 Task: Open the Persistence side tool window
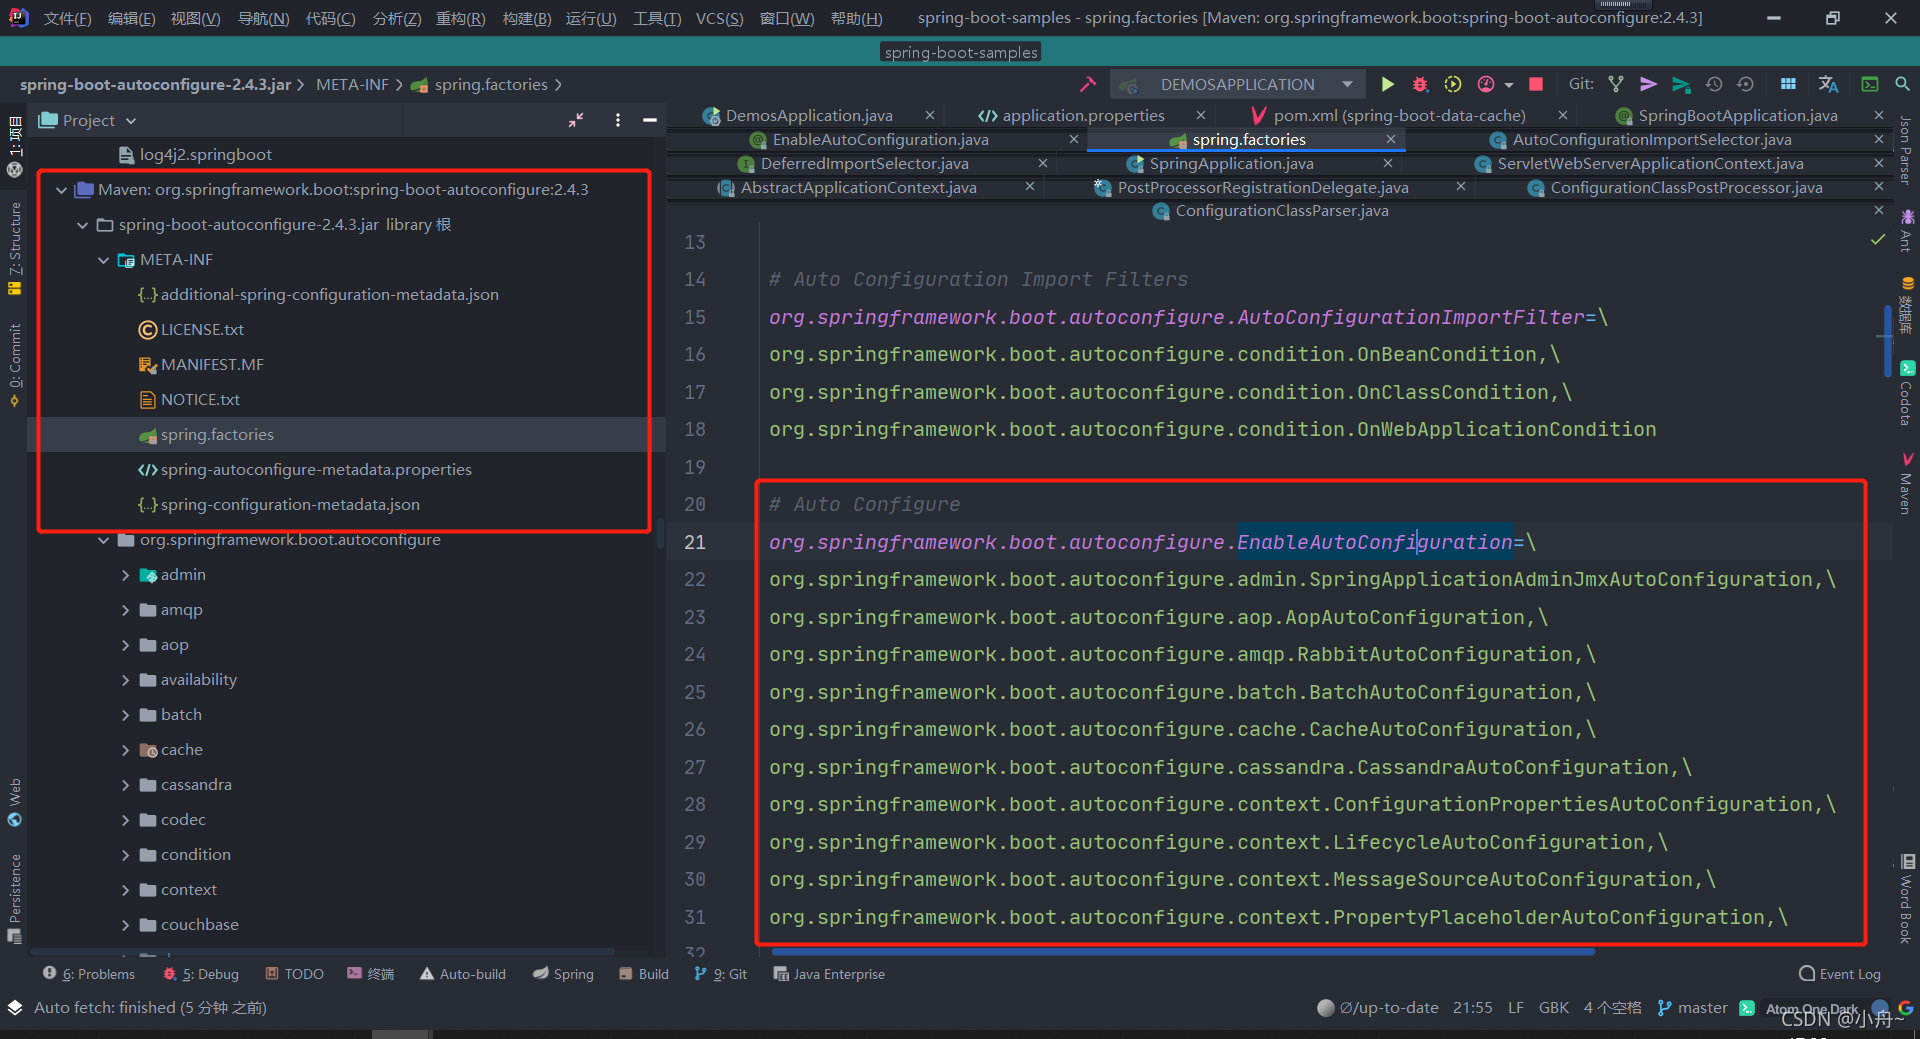[x=15, y=898]
